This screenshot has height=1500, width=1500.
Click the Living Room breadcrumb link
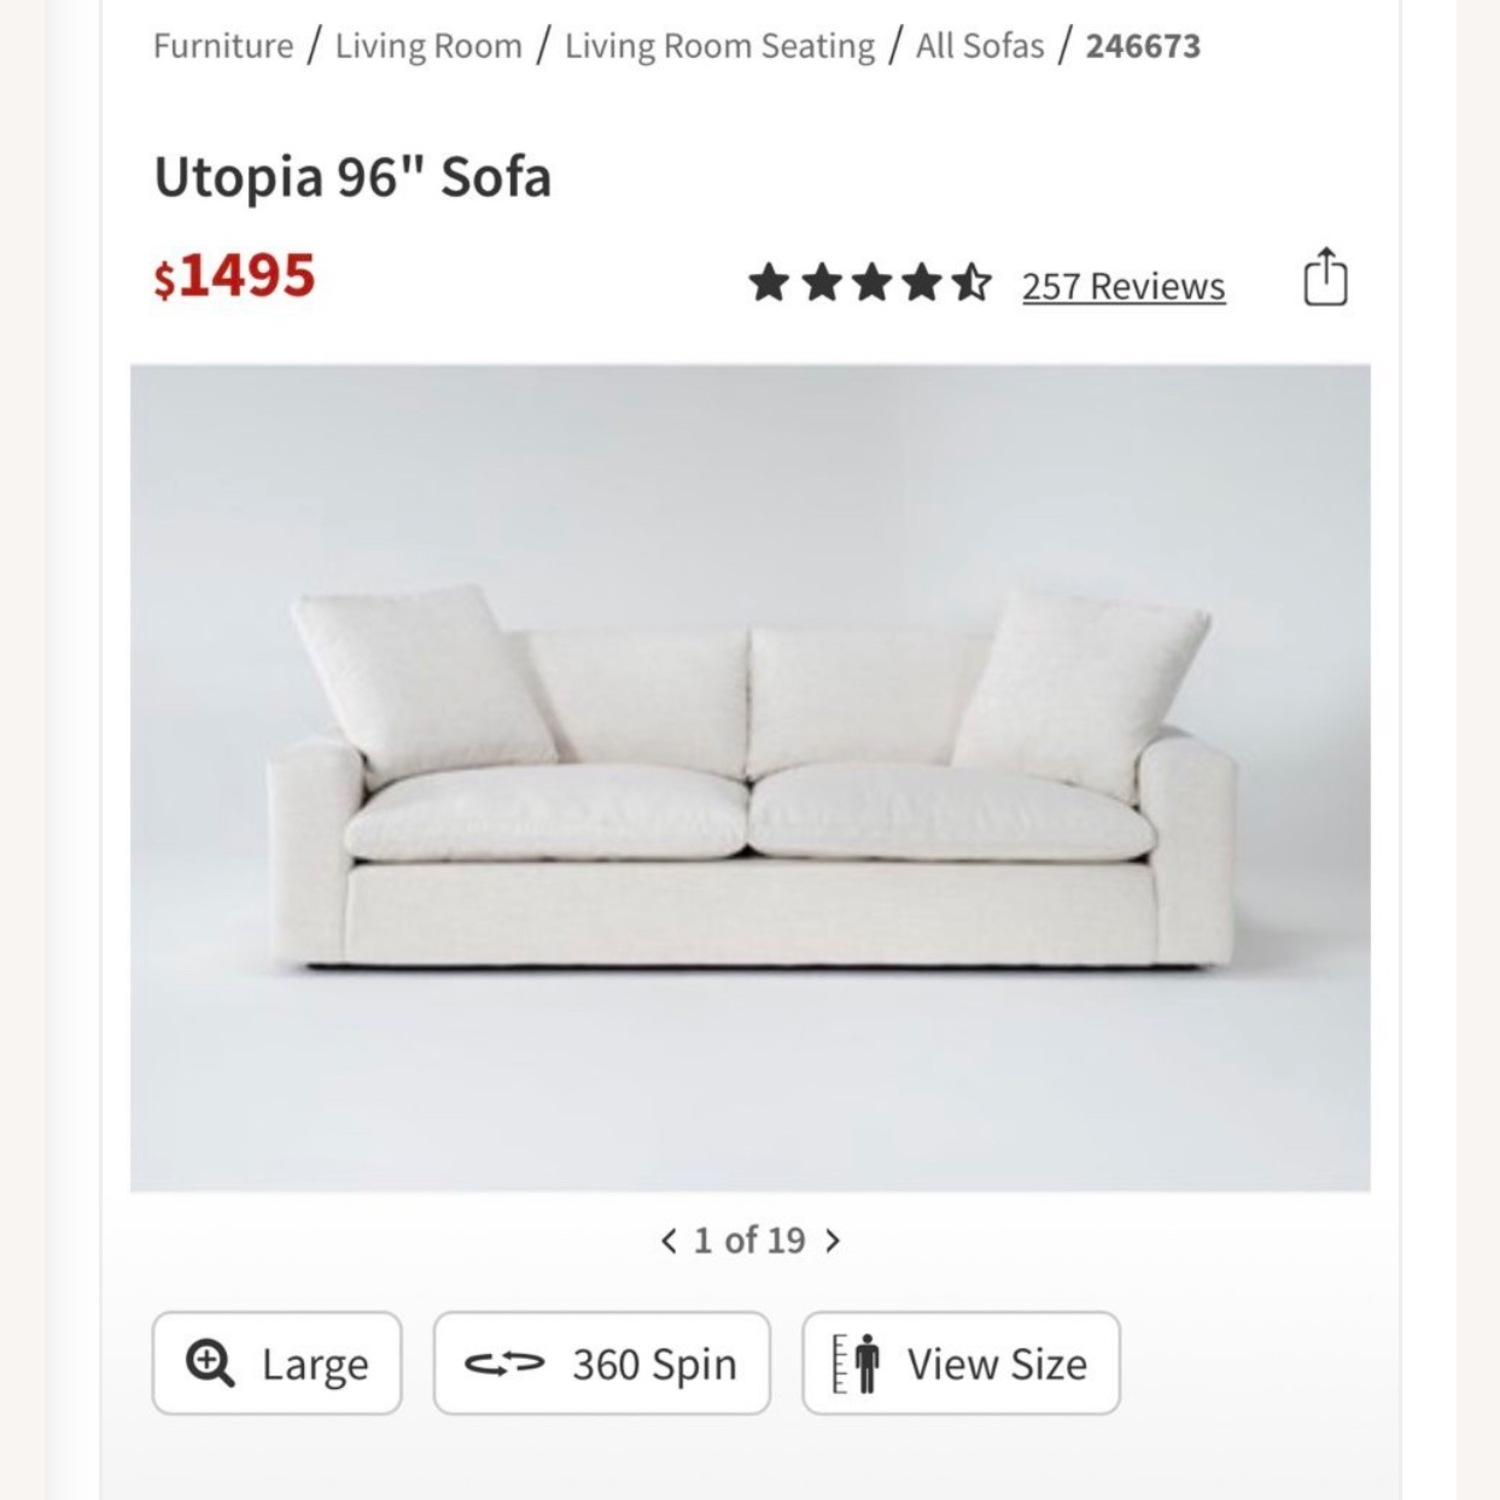pos(426,44)
